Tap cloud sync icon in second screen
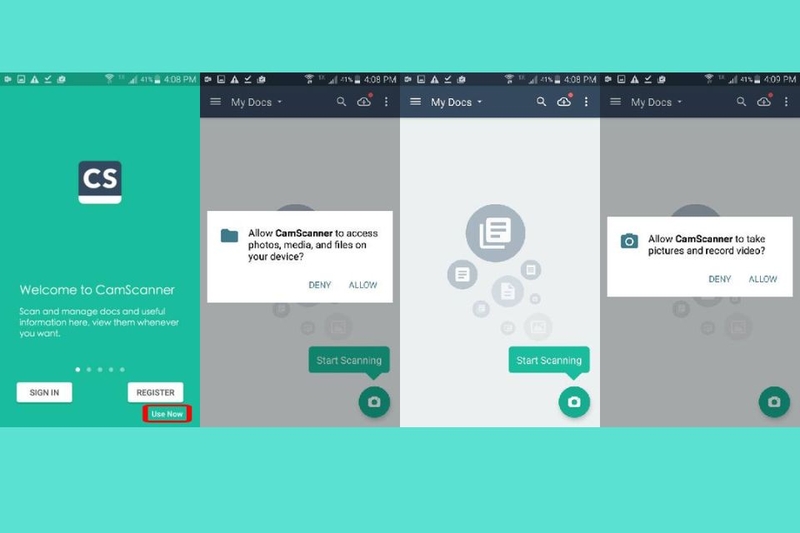The height and width of the screenshot is (533, 800). tap(364, 101)
